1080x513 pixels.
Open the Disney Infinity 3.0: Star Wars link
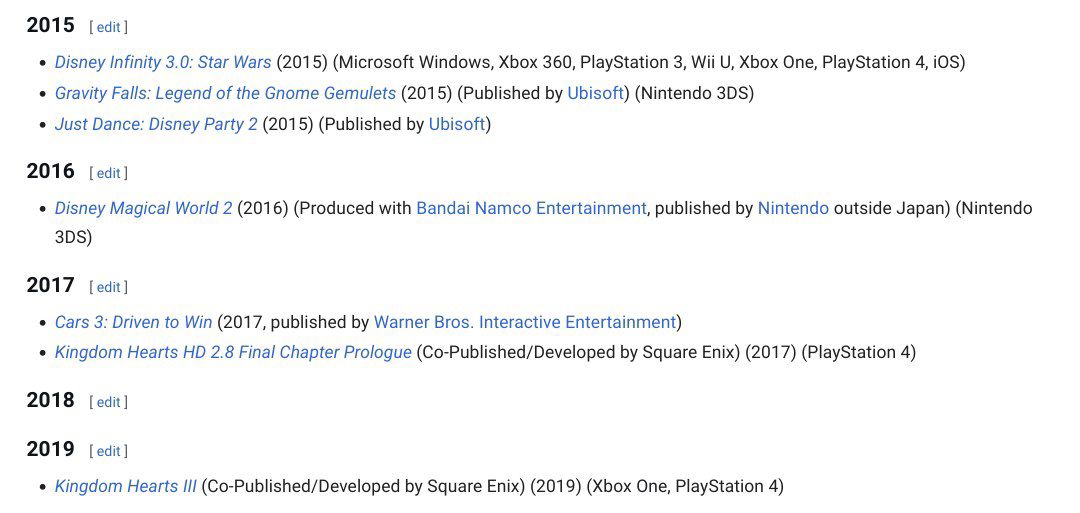coord(163,62)
